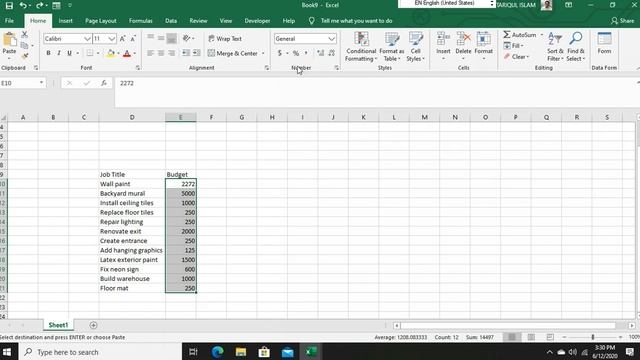Viewport: 640px width, 360px height.
Task: Apply the Percent Style format
Action: 296,53
